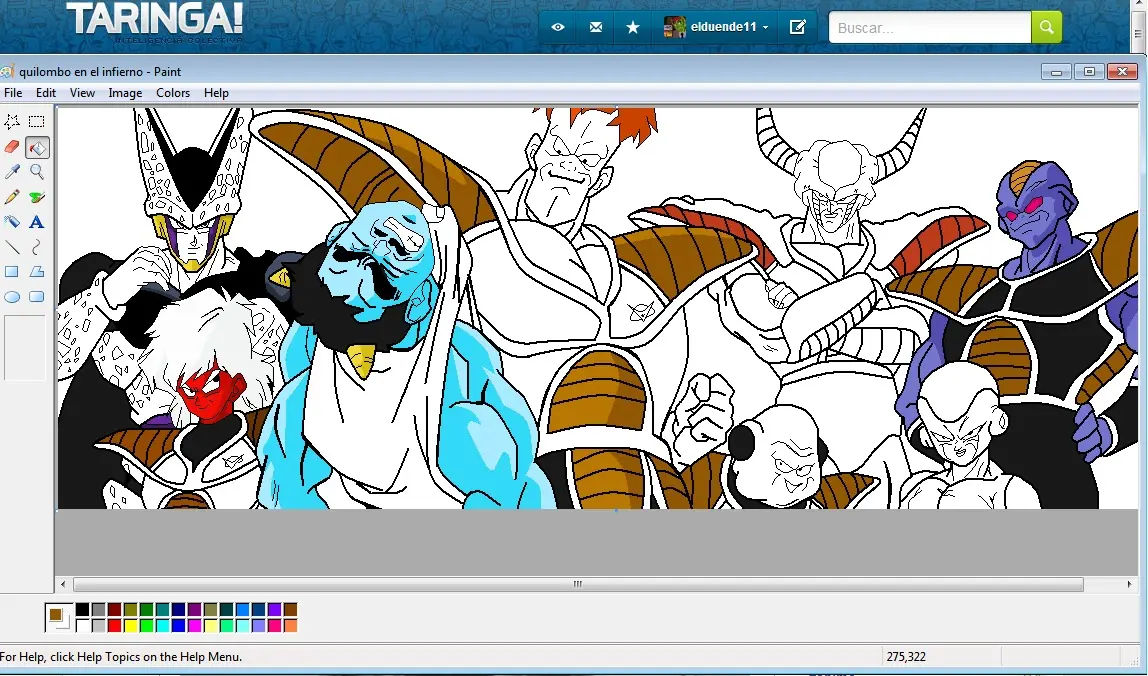The height and width of the screenshot is (676, 1148).
Task: Click the green search magnifier button
Action: [x=1046, y=27]
